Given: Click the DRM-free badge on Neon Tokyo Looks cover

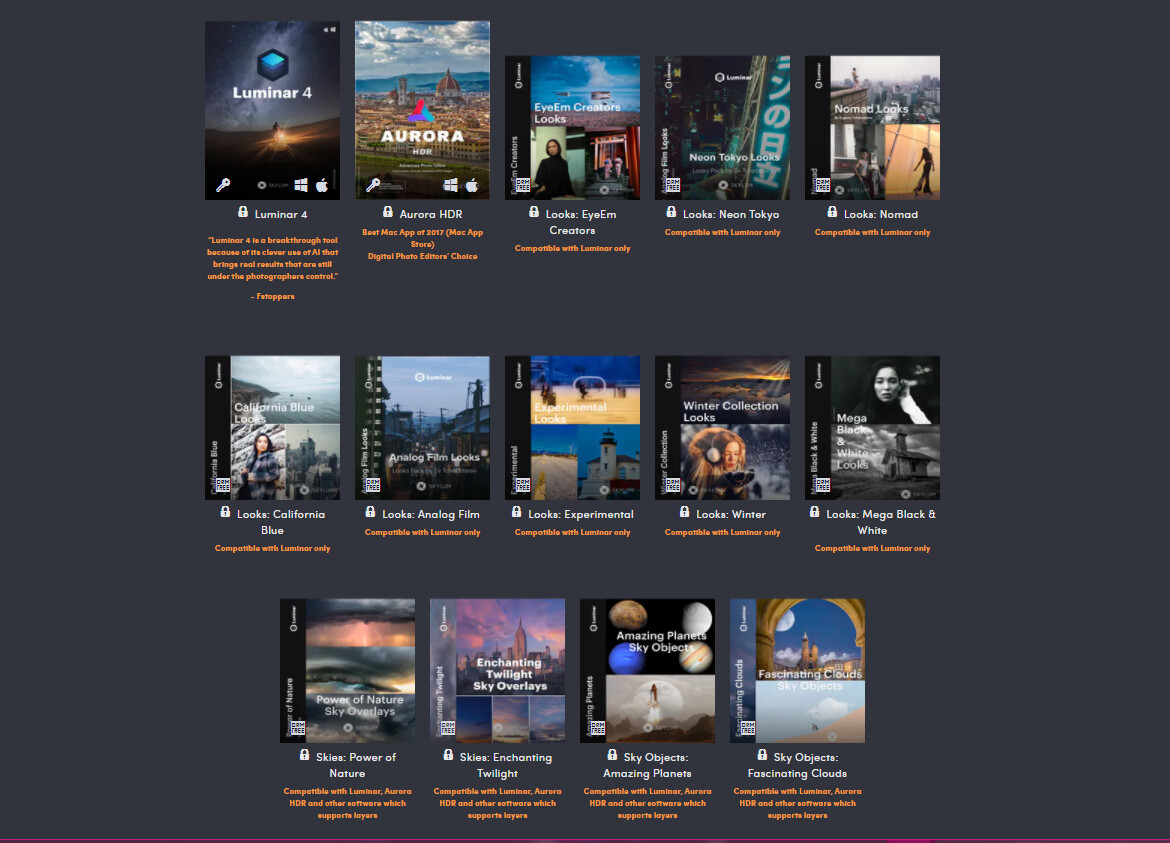Looking at the screenshot, I should [672, 185].
